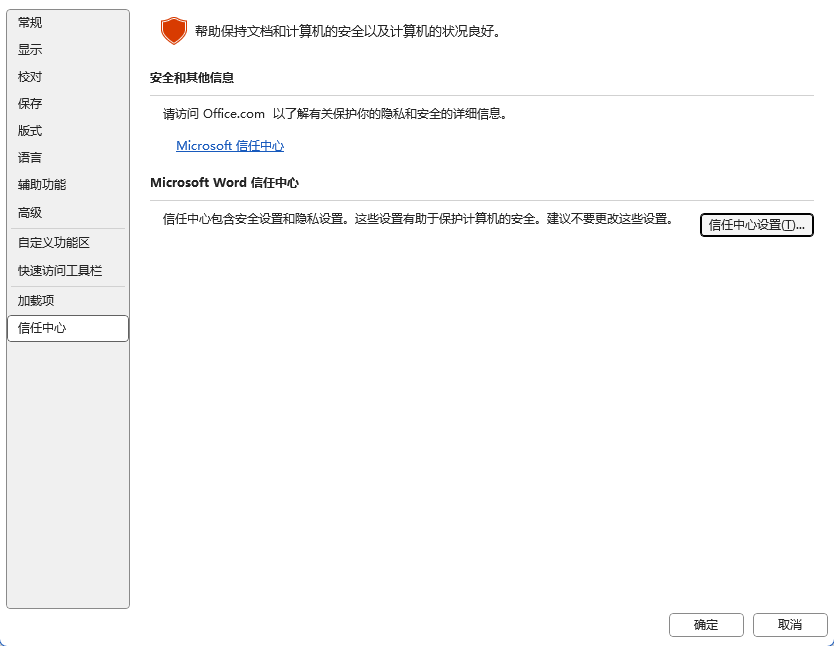This screenshot has height=646, width=834.
Task: Click the Microsoft 信任中心 hyperlink
Action: (230, 146)
